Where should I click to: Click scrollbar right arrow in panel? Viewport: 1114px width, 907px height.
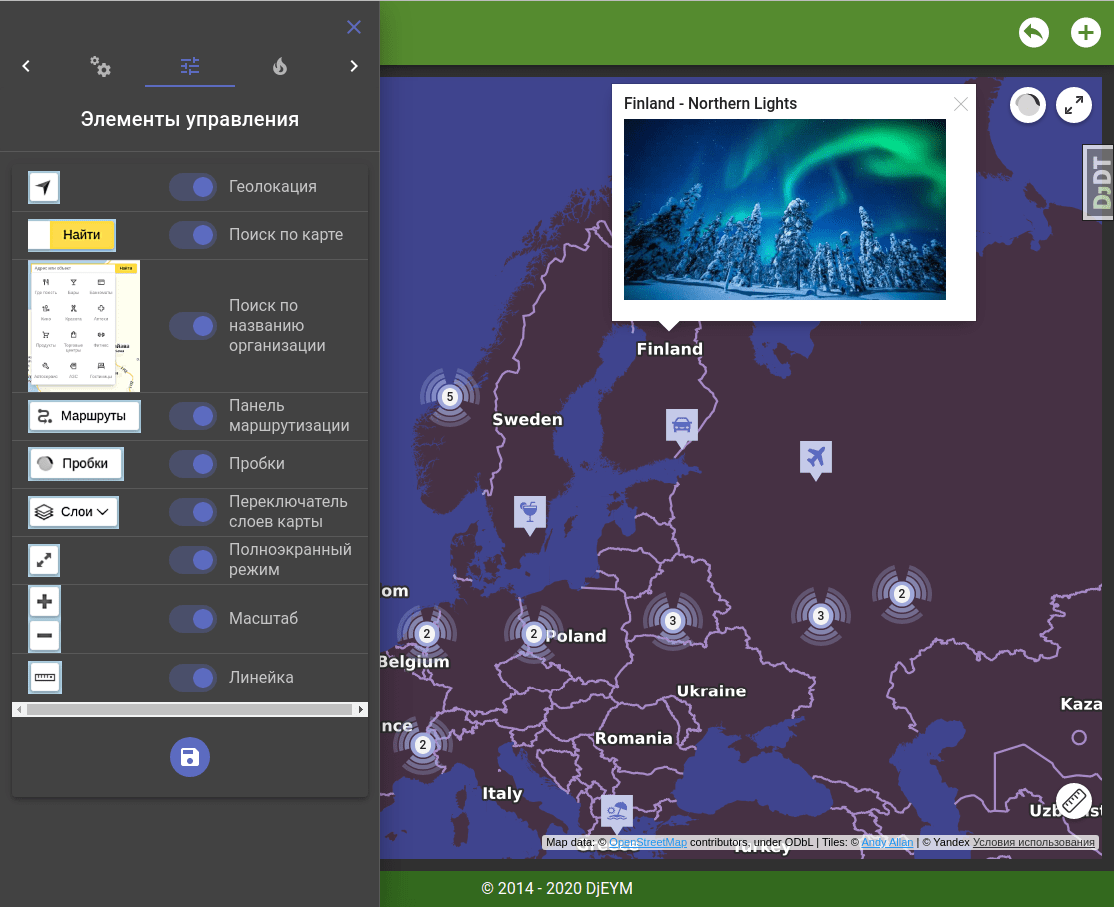tap(361, 710)
